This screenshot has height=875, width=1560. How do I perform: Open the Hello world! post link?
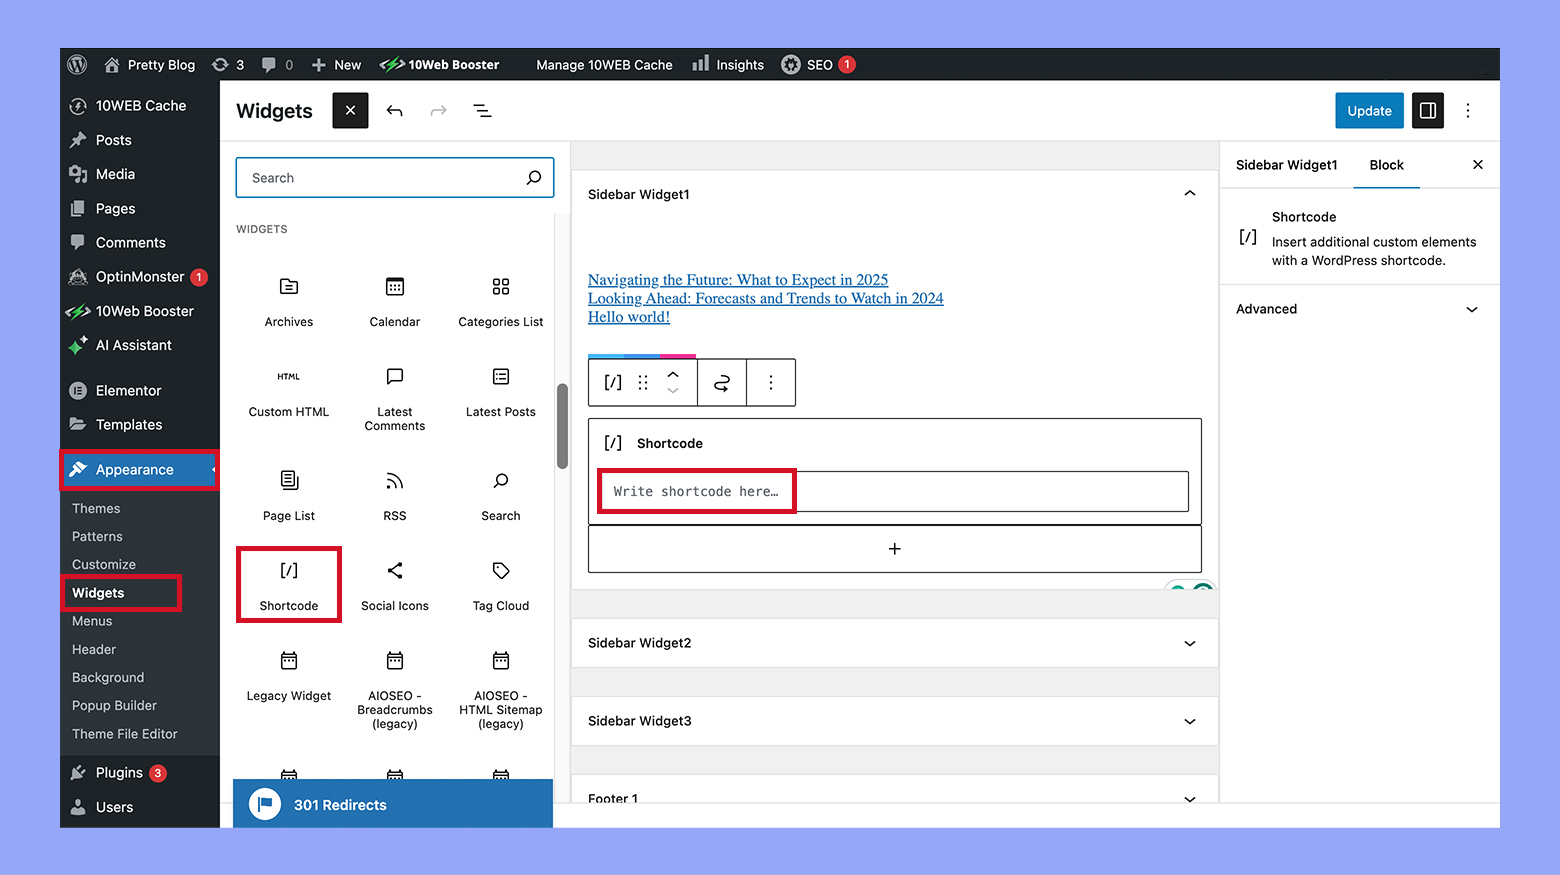click(628, 317)
